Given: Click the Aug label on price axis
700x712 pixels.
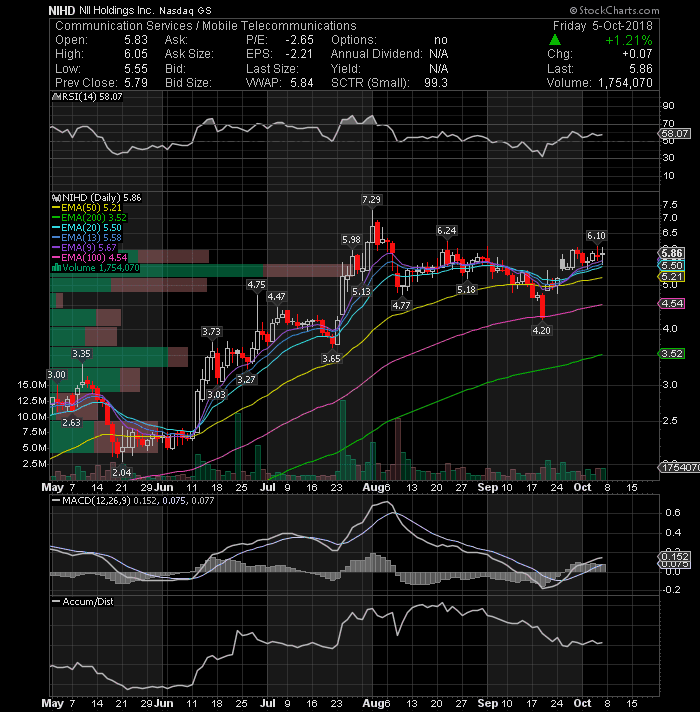Looking at the screenshot, I should tap(373, 487).
